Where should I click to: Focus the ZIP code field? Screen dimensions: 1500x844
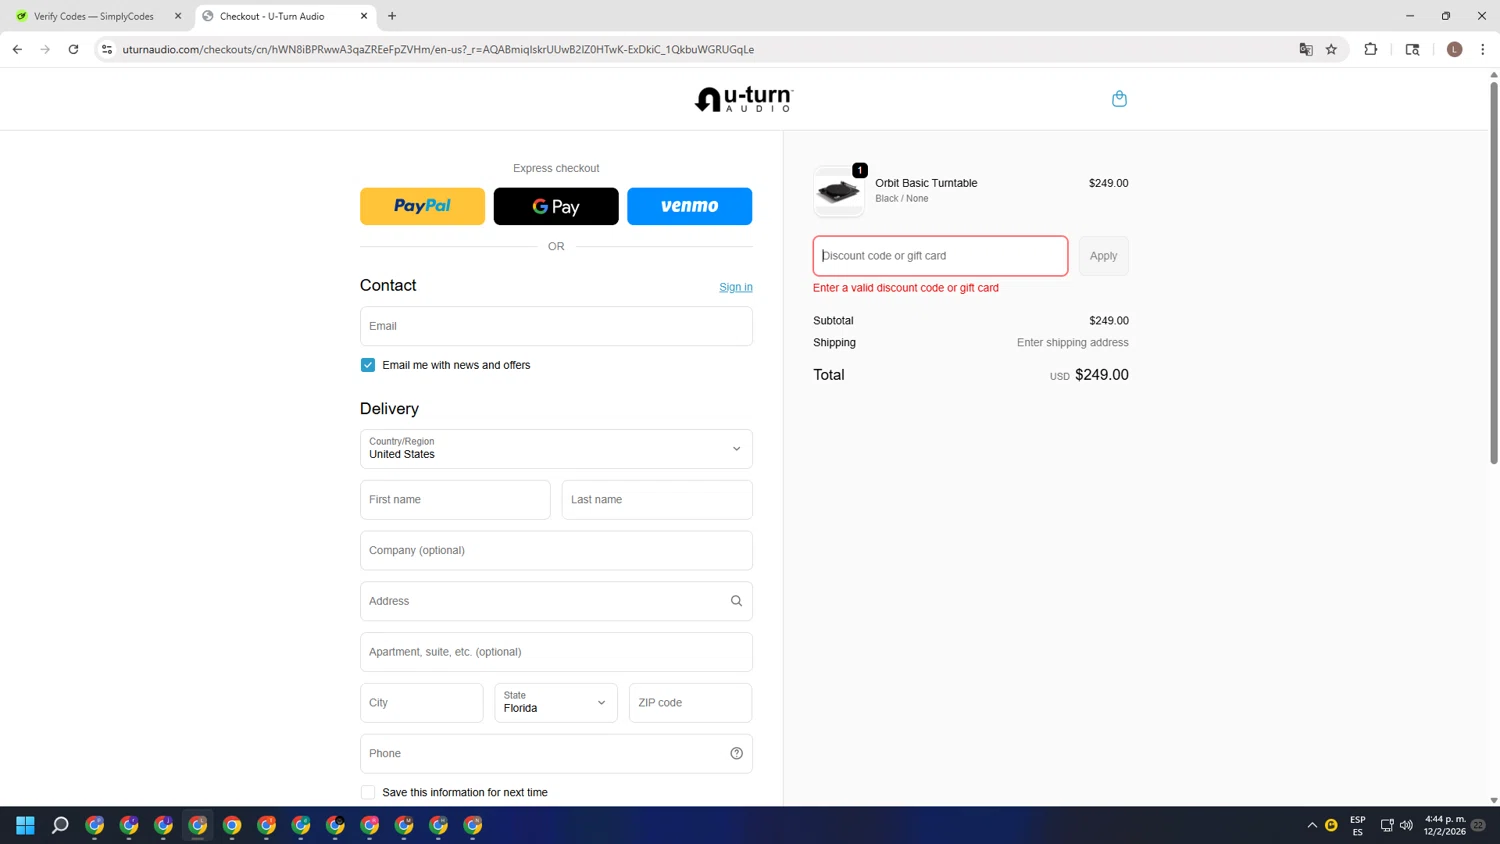(690, 703)
